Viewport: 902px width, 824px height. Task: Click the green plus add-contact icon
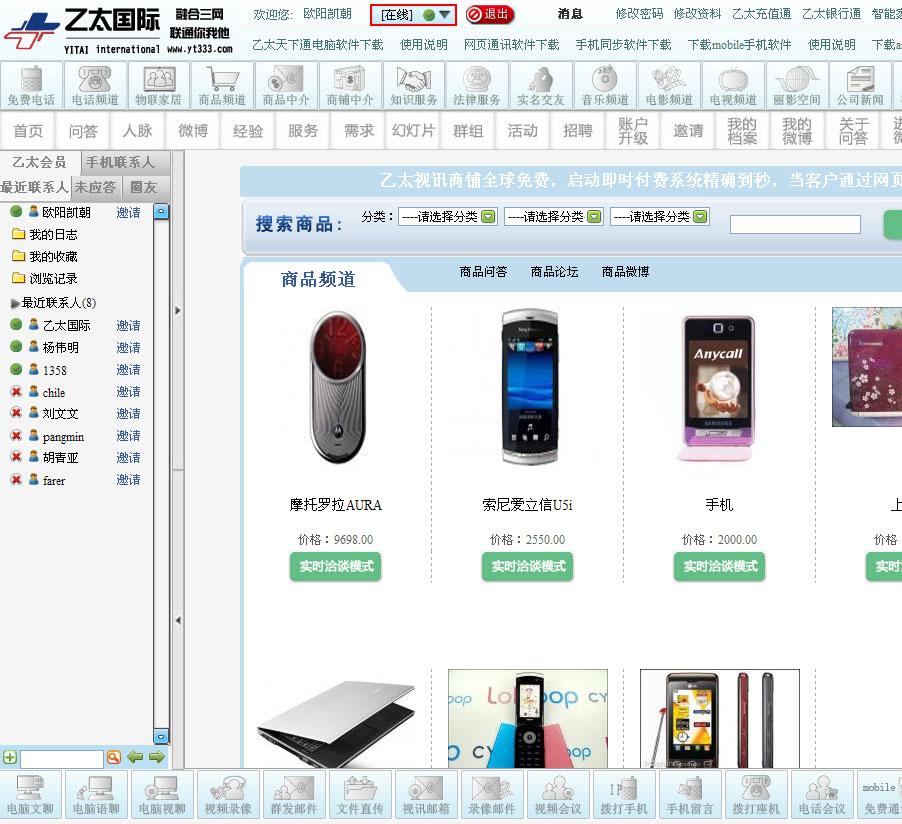[x=10, y=757]
